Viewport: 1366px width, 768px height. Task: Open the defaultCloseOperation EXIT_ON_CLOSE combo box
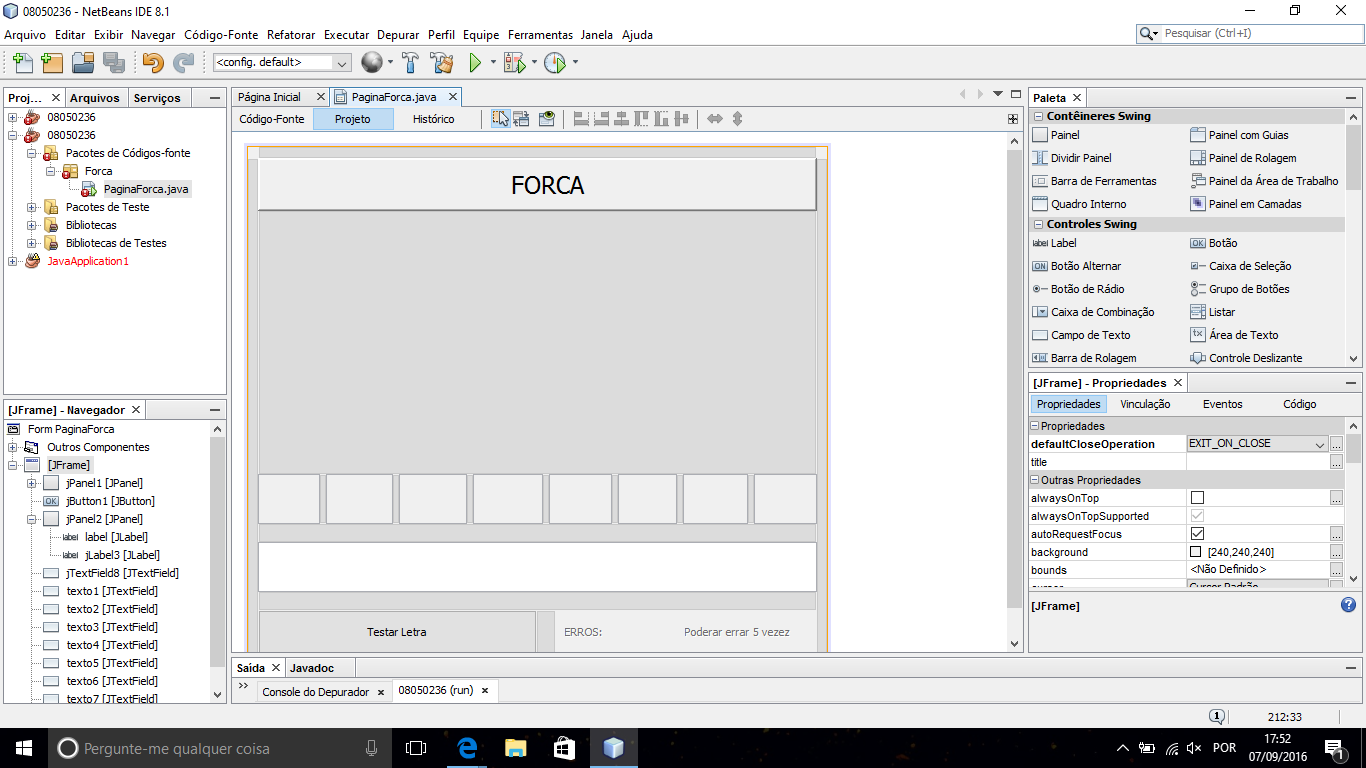click(x=1257, y=444)
